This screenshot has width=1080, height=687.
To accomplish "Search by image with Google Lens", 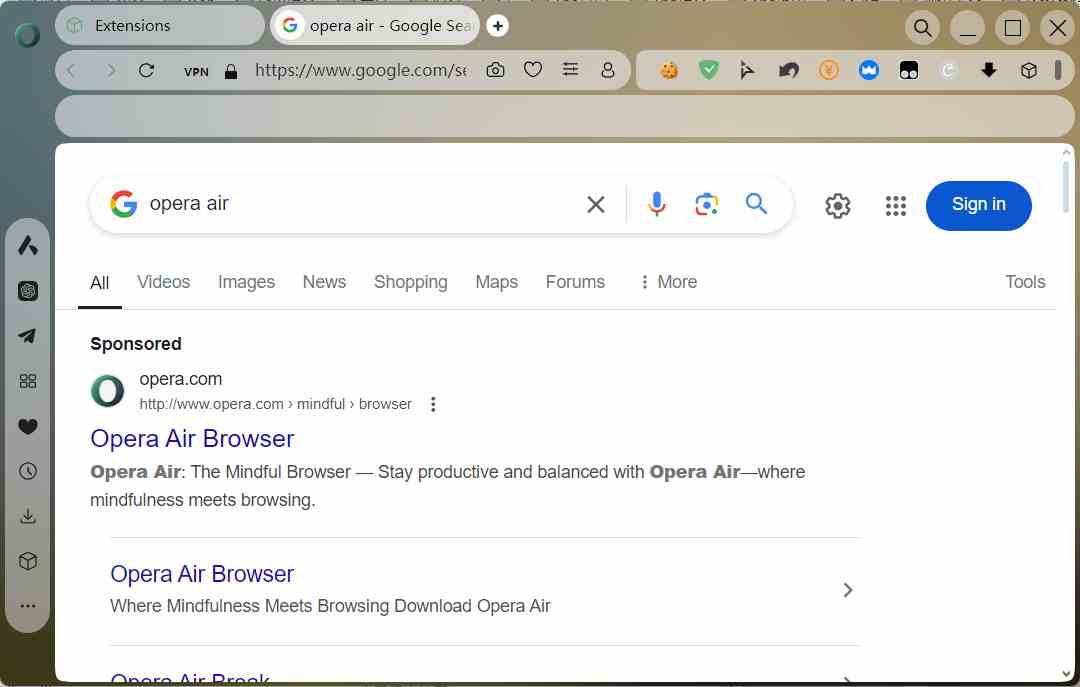I will (x=707, y=204).
